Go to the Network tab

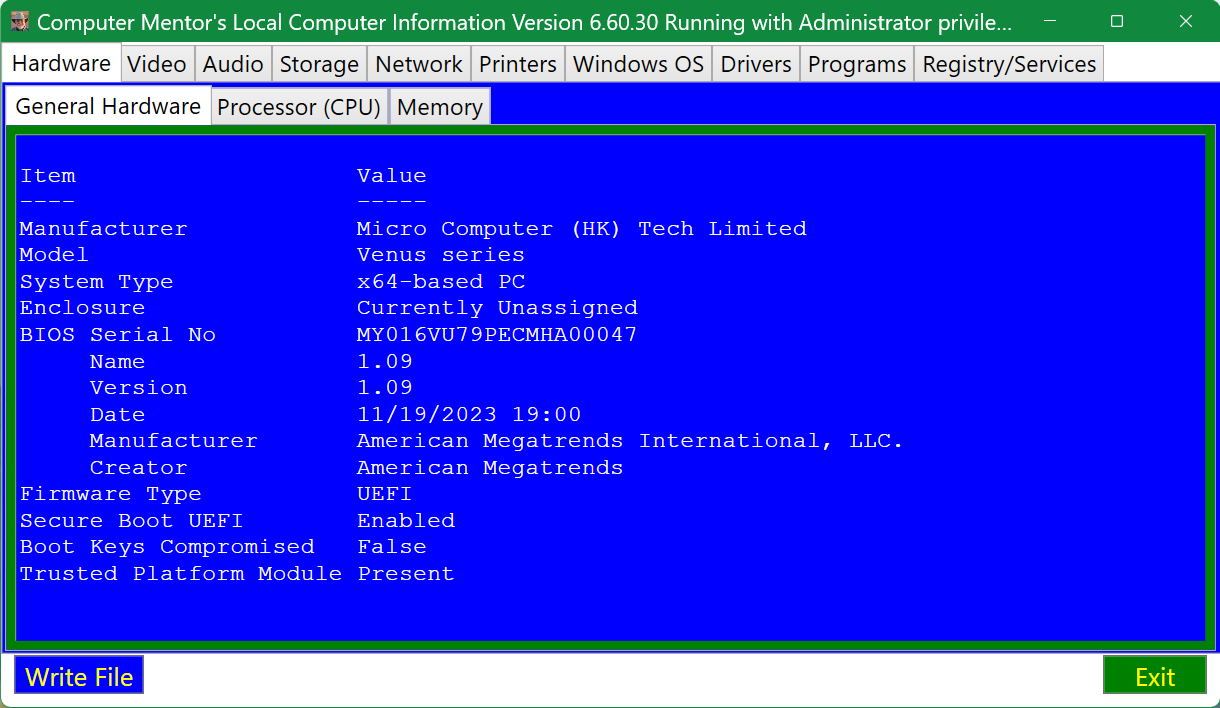point(419,64)
